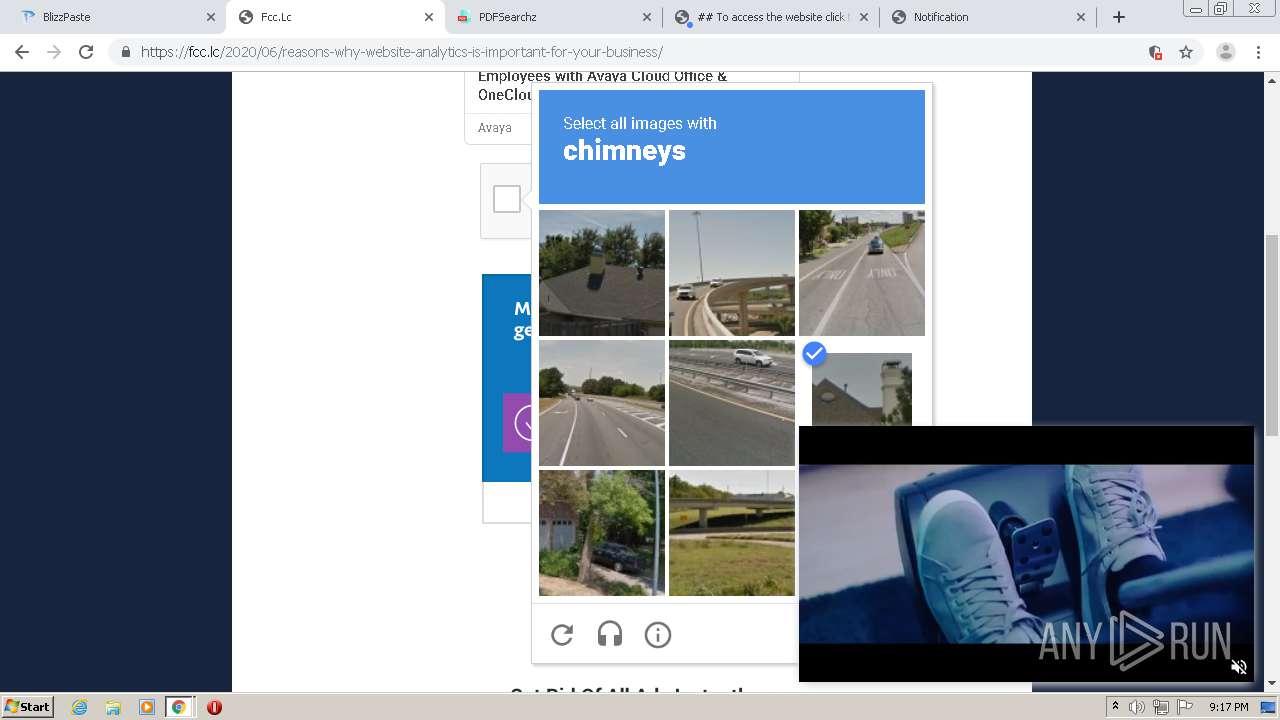Image resolution: width=1280 pixels, height=720 pixels.
Task: Switch to the '## To access the website' tab
Action: coord(770,17)
